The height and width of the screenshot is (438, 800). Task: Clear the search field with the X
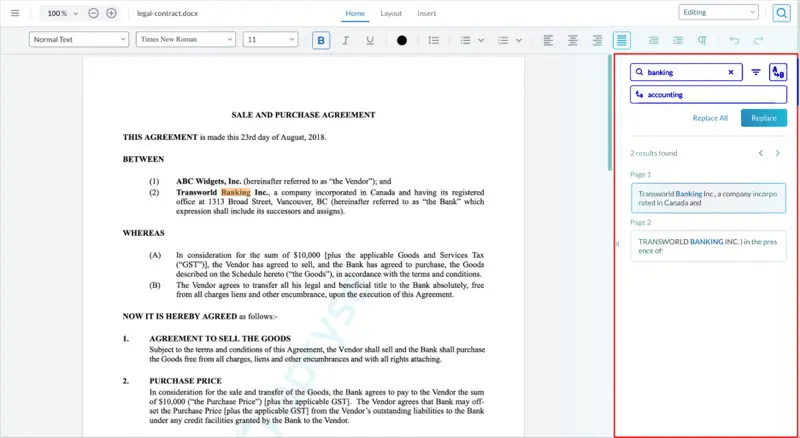(x=731, y=72)
